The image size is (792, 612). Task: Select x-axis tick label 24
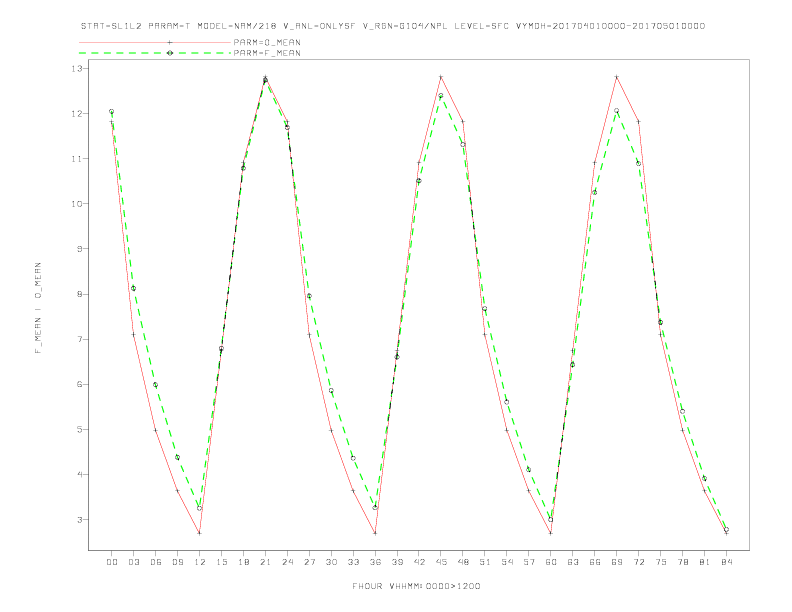pos(287,562)
